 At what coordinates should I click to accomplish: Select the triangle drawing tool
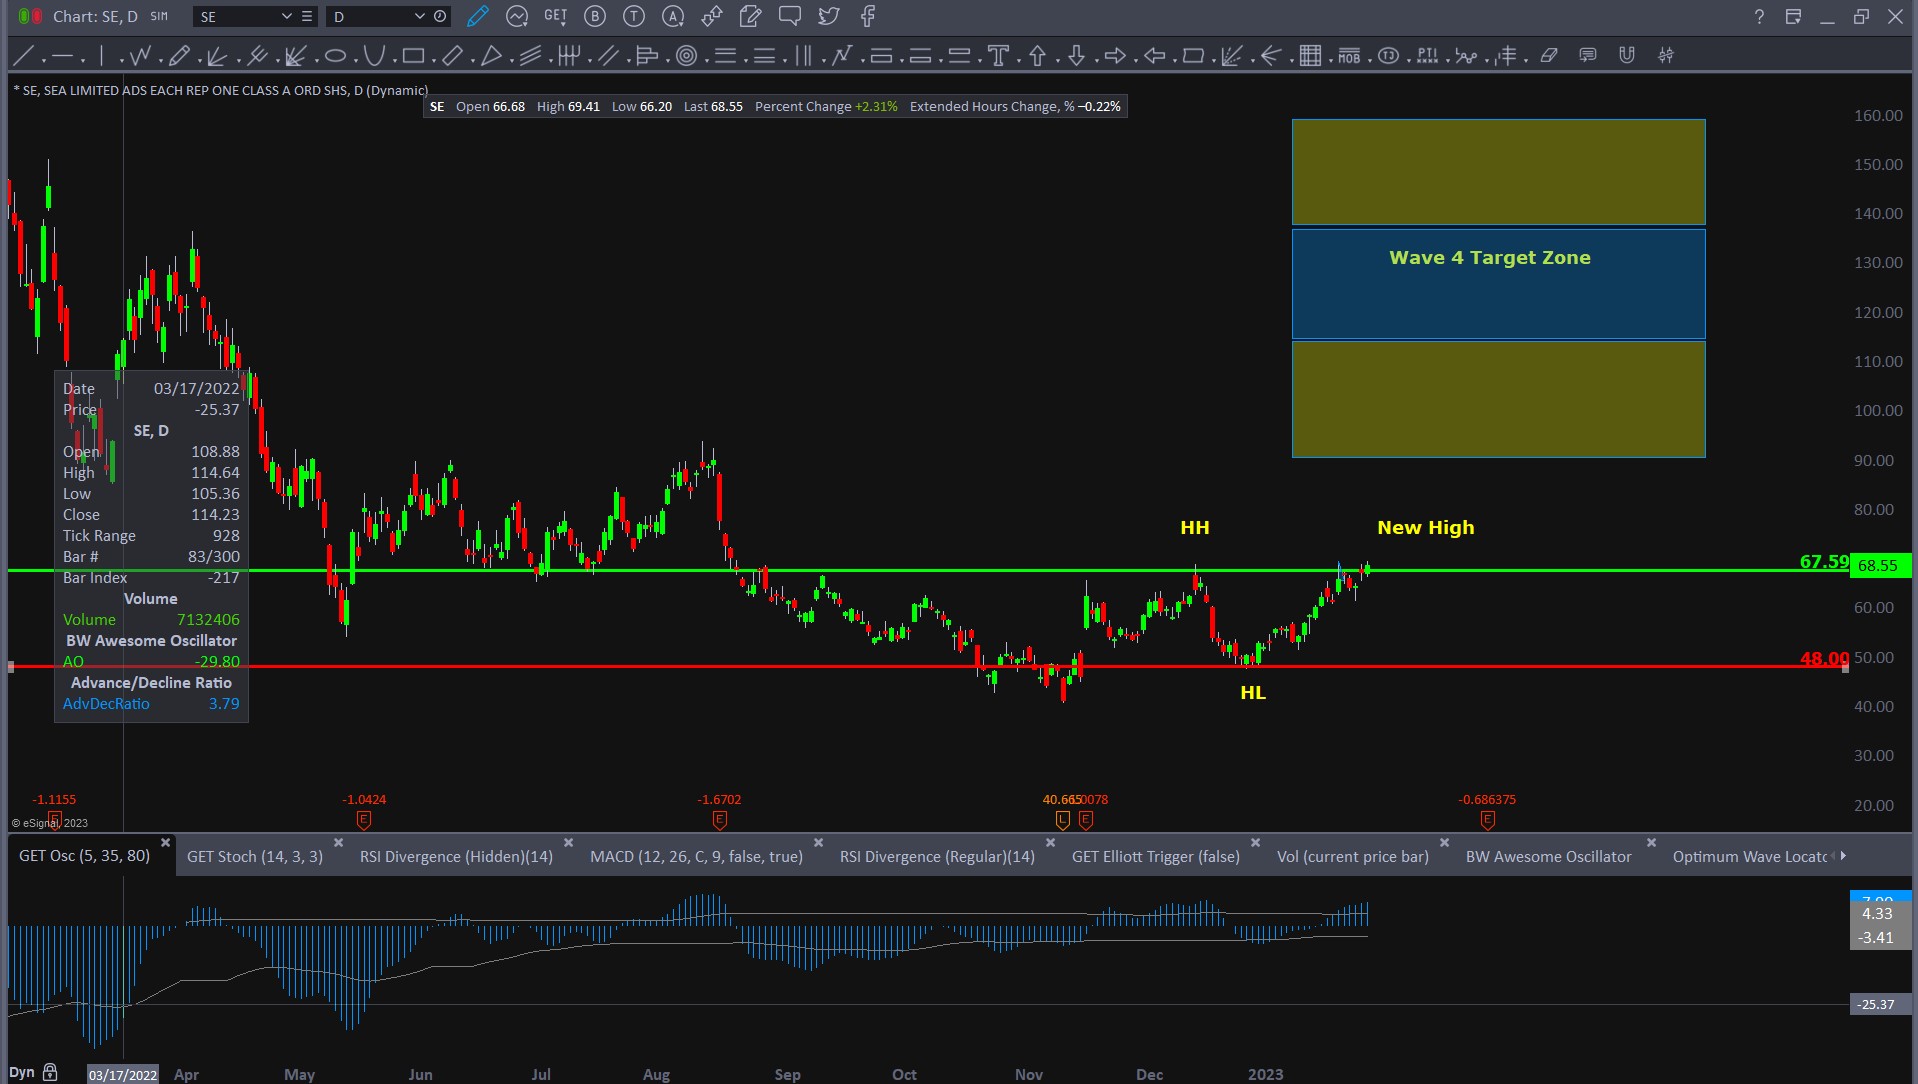(491, 56)
